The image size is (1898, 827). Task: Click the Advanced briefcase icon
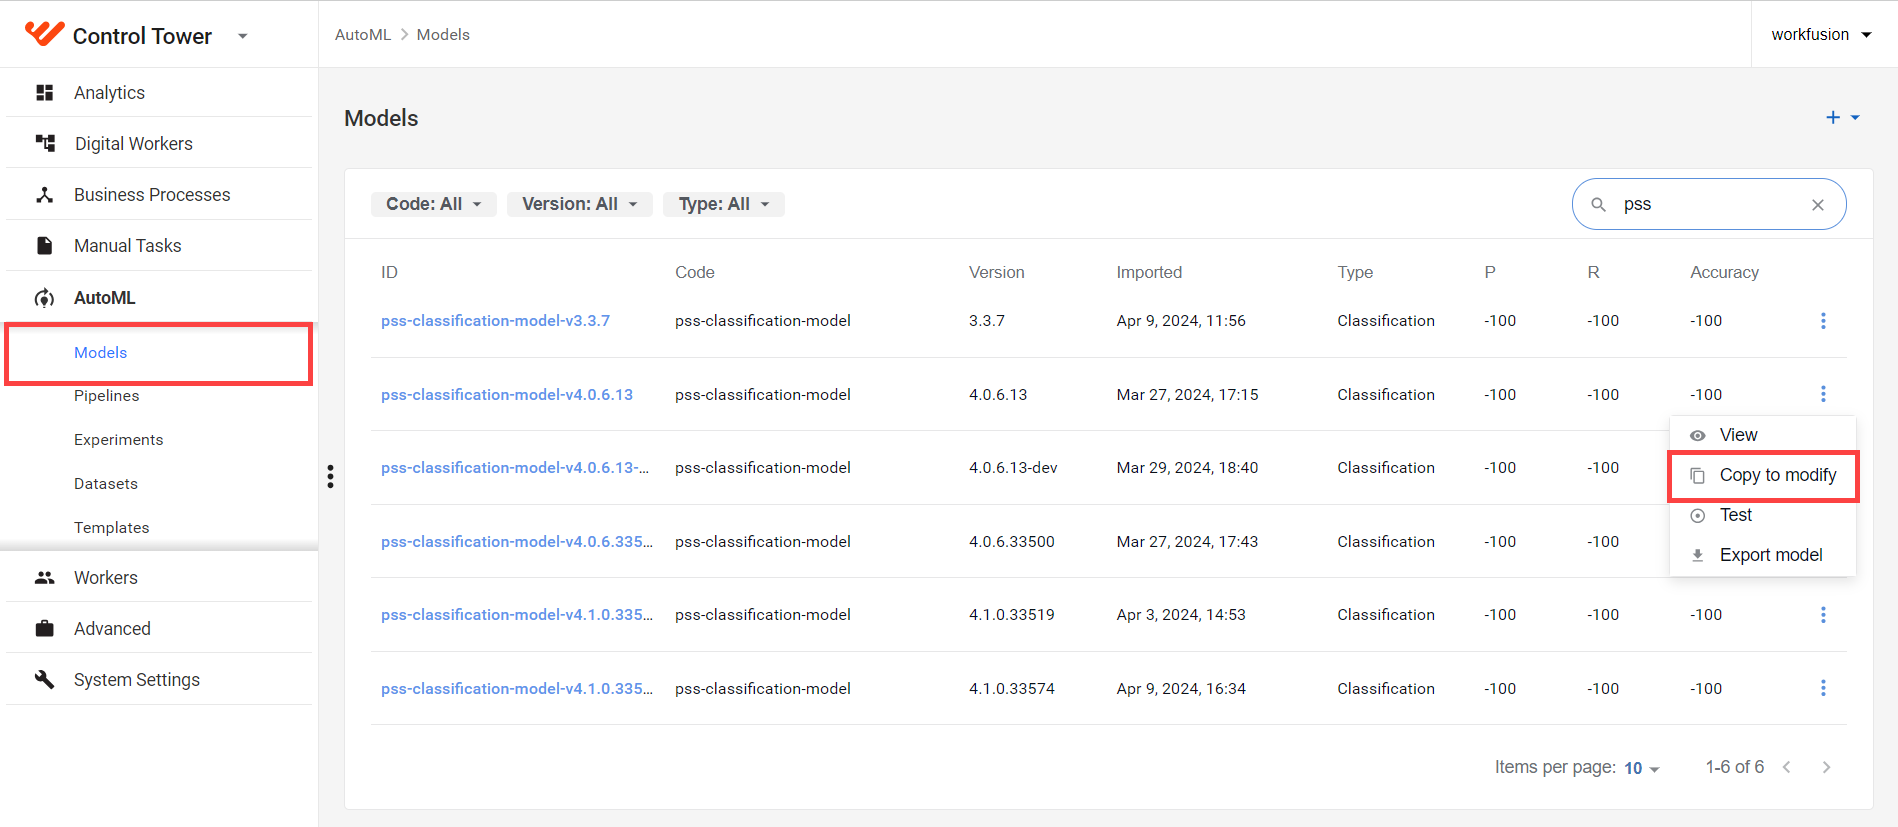pyautogui.click(x=44, y=629)
